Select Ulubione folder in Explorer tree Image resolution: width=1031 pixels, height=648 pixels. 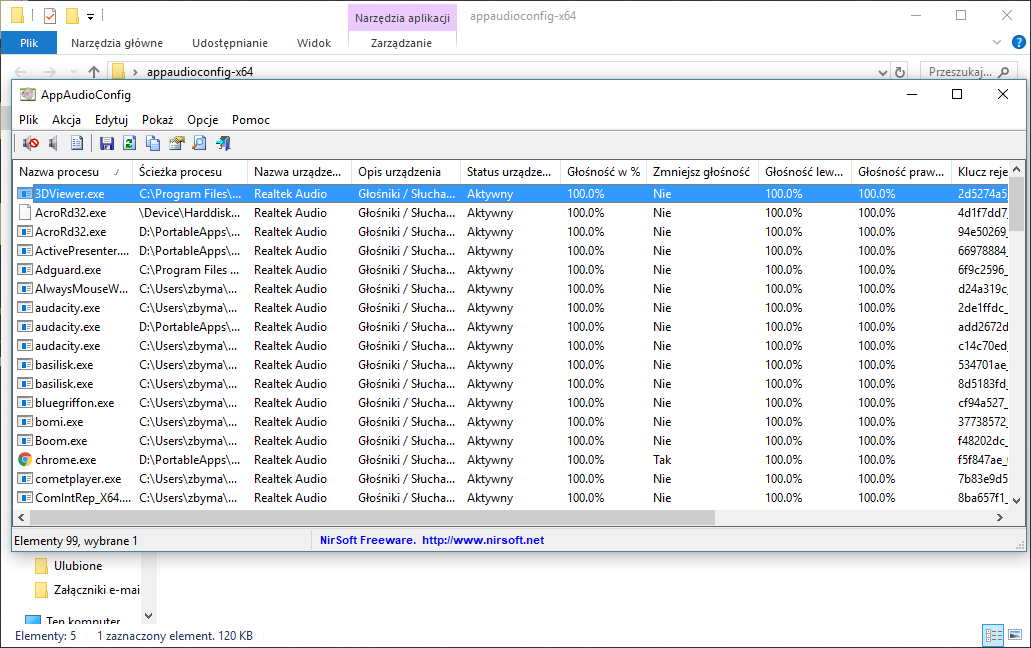coord(78,566)
